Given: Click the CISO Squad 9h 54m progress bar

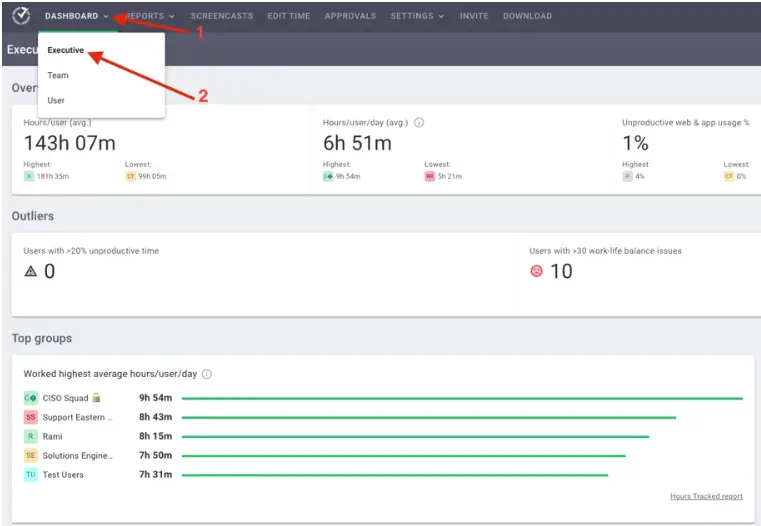Looking at the screenshot, I should coord(462,398).
